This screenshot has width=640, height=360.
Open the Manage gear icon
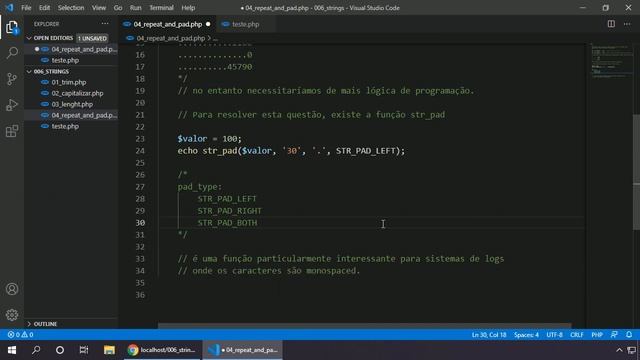pyautogui.click(x=12, y=315)
